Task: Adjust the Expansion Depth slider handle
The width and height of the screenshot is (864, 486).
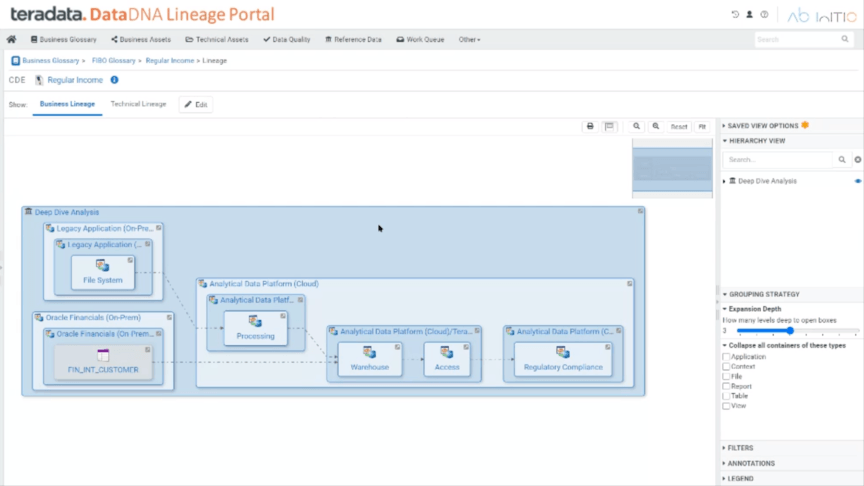Action: coord(790,330)
